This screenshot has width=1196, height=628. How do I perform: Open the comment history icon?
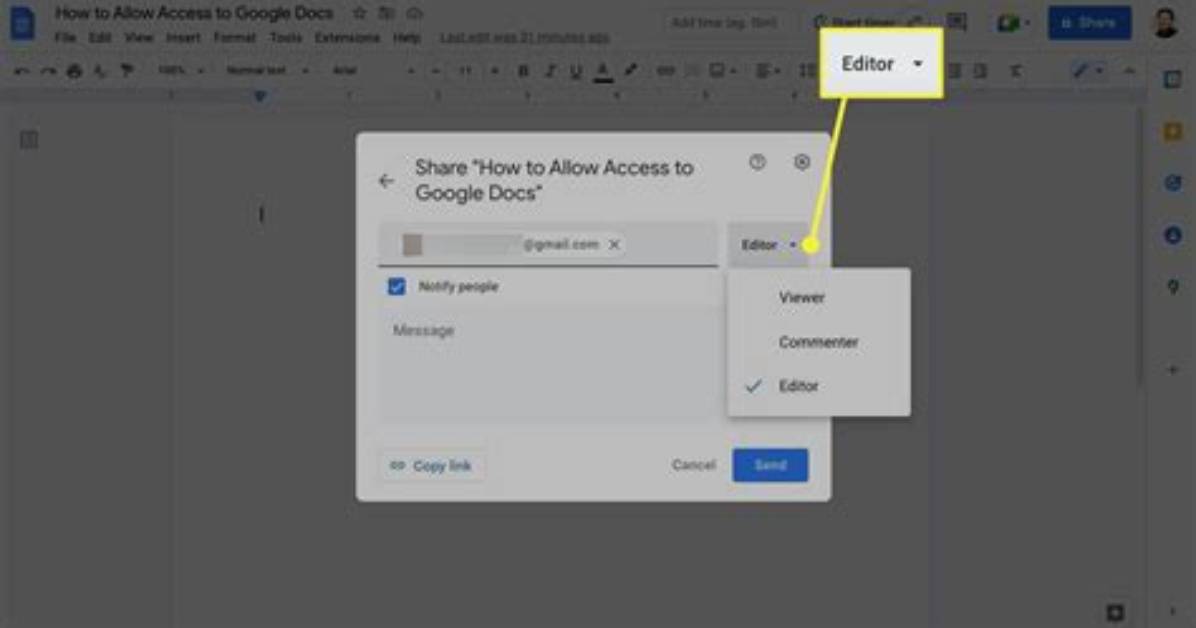point(956,22)
